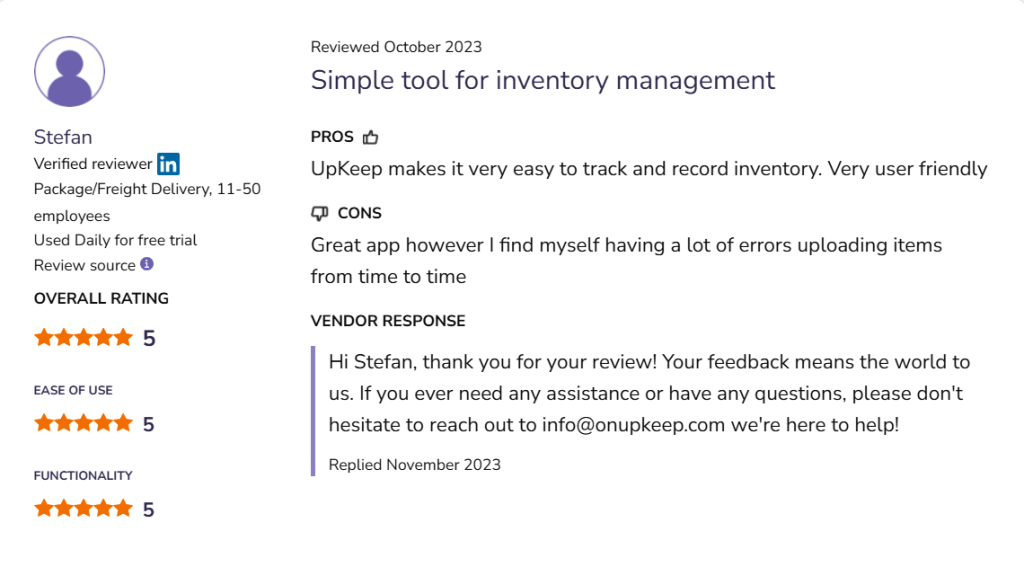
Task: Click the thumbs up icon beside PROS
Action: pos(371,137)
